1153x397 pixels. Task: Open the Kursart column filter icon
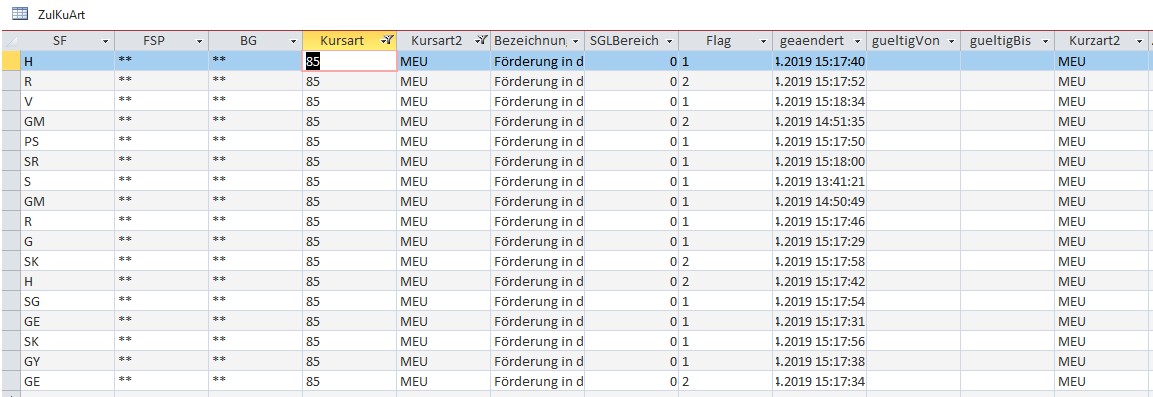coord(388,41)
